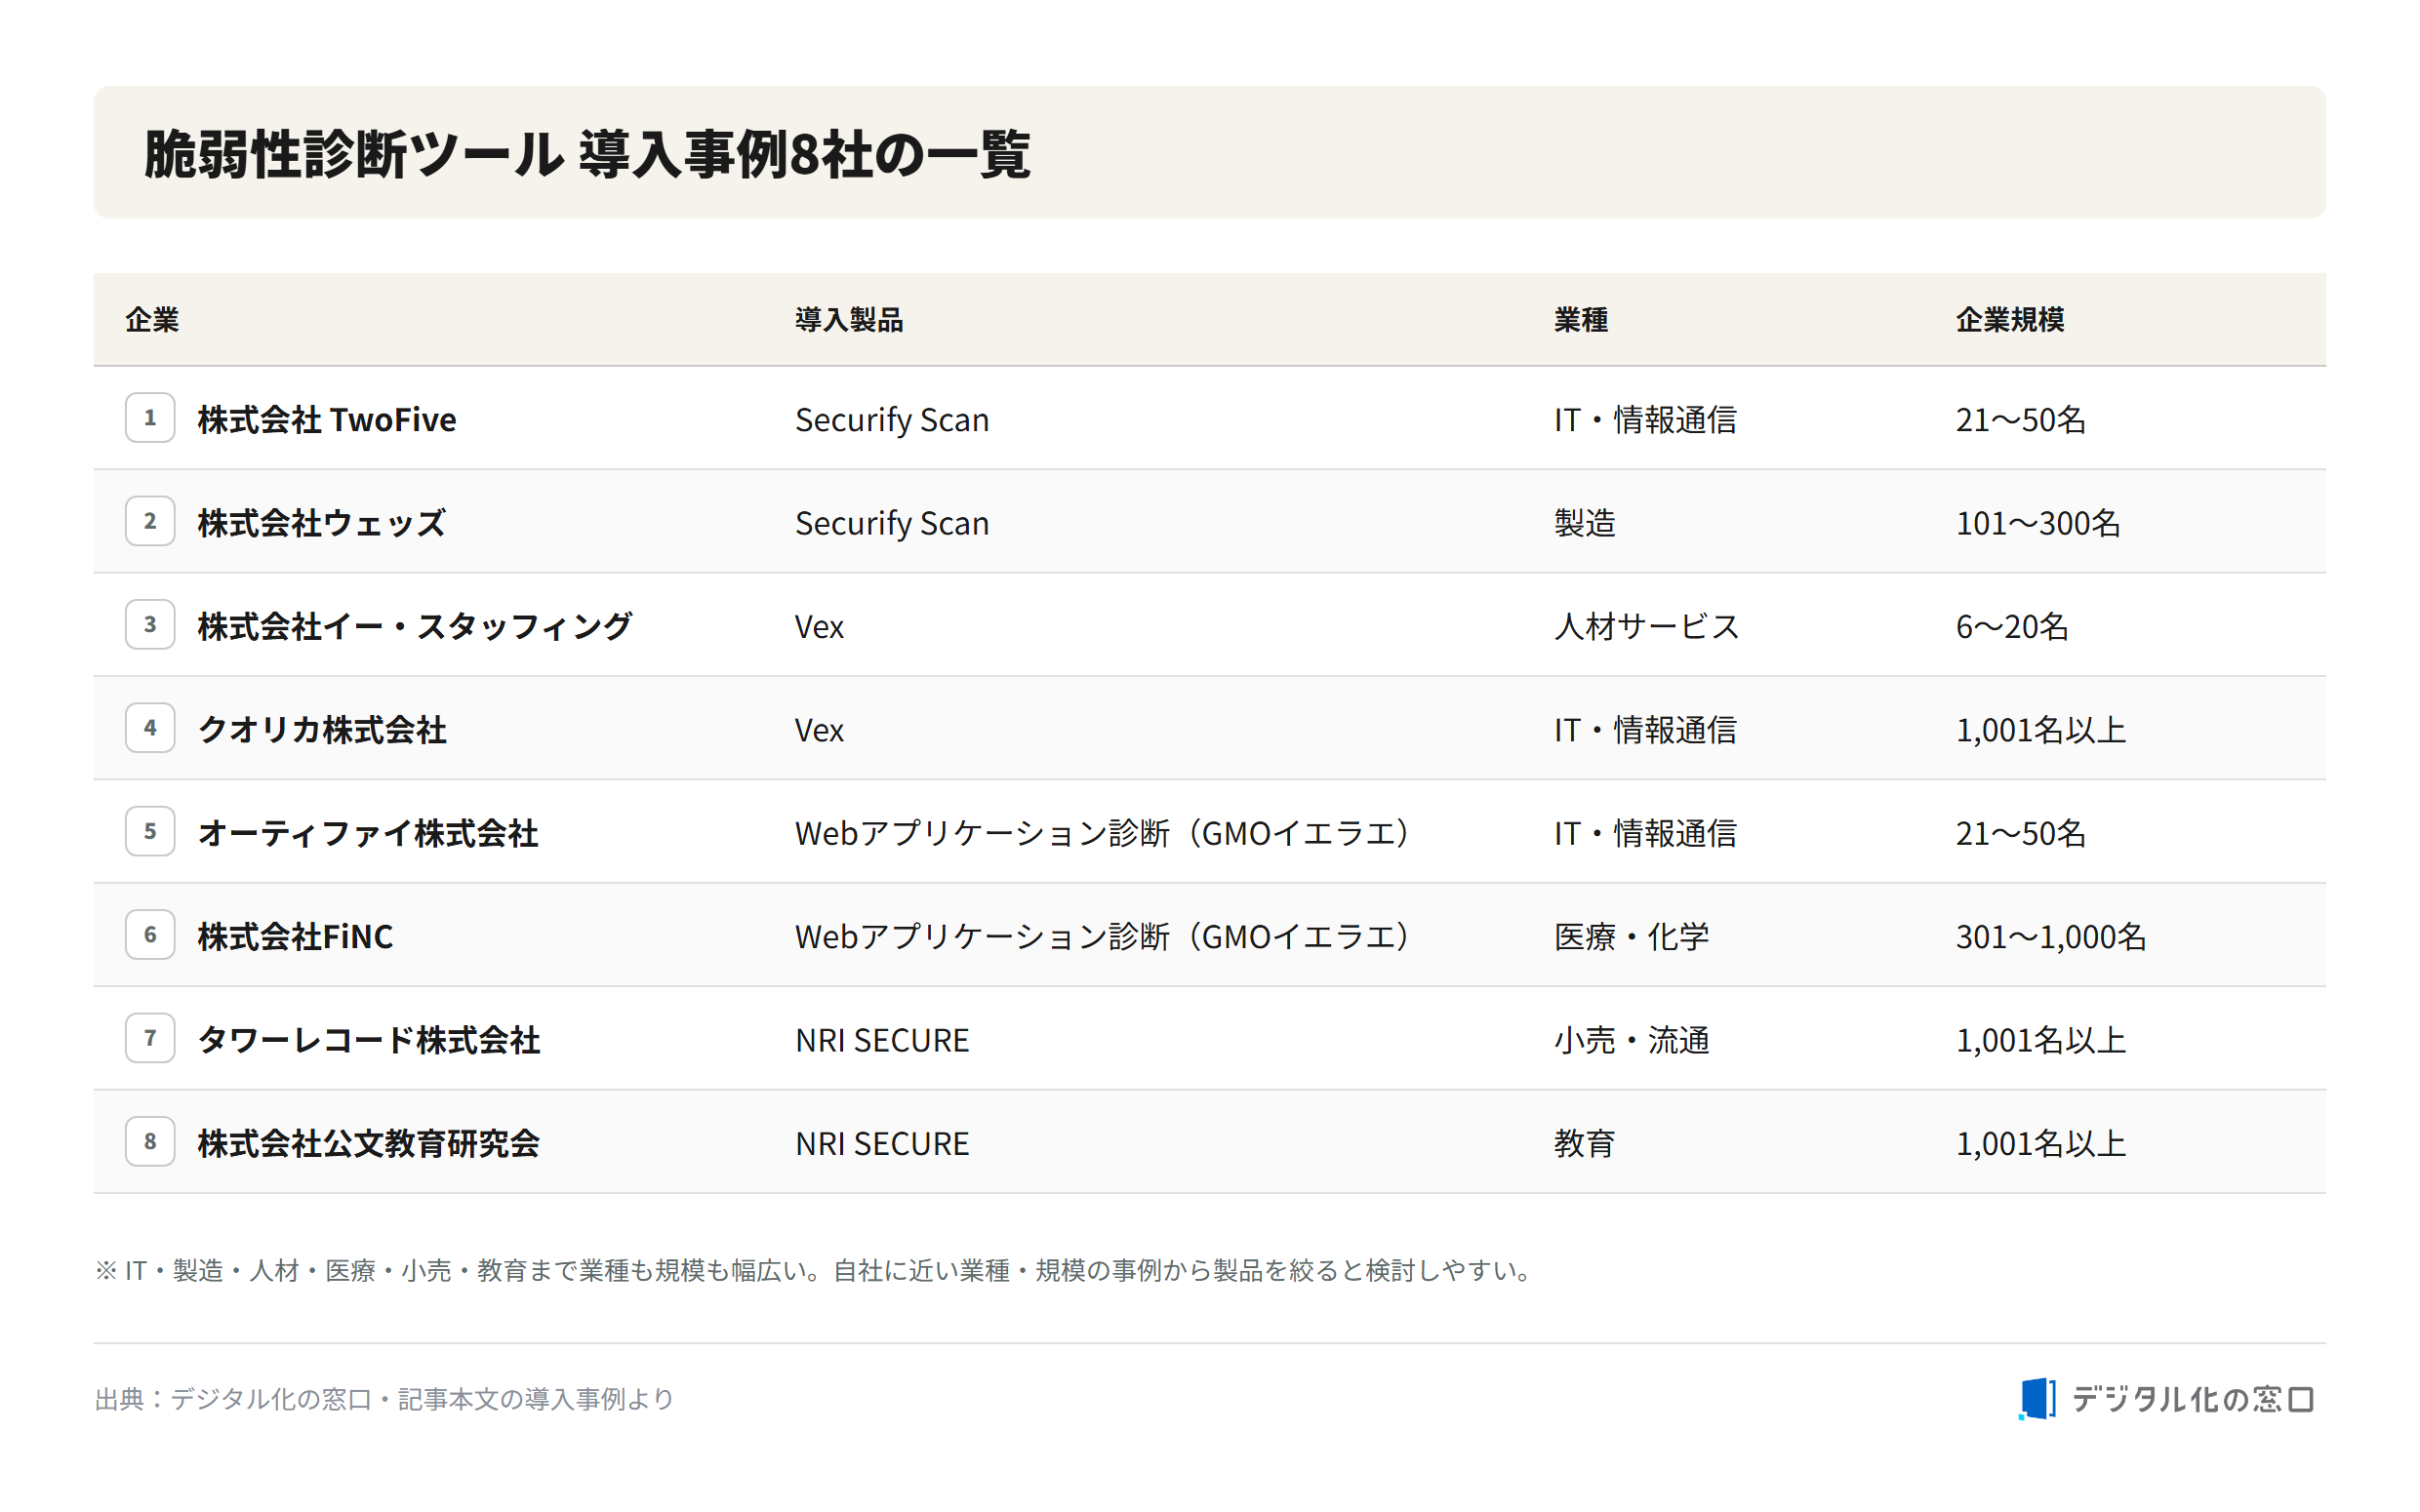Select the company name オーティファイ株式会社
Viewport: 2420px width, 1512px height.
click(368, 833)
